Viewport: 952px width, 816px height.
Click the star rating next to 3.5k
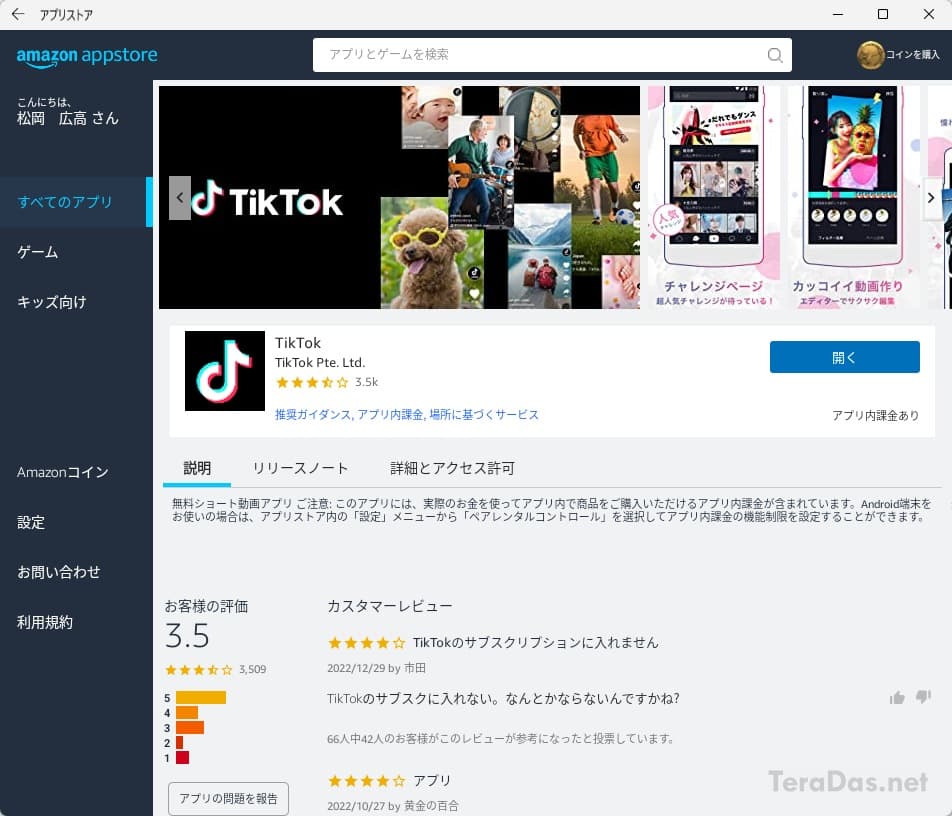[312, 382]
